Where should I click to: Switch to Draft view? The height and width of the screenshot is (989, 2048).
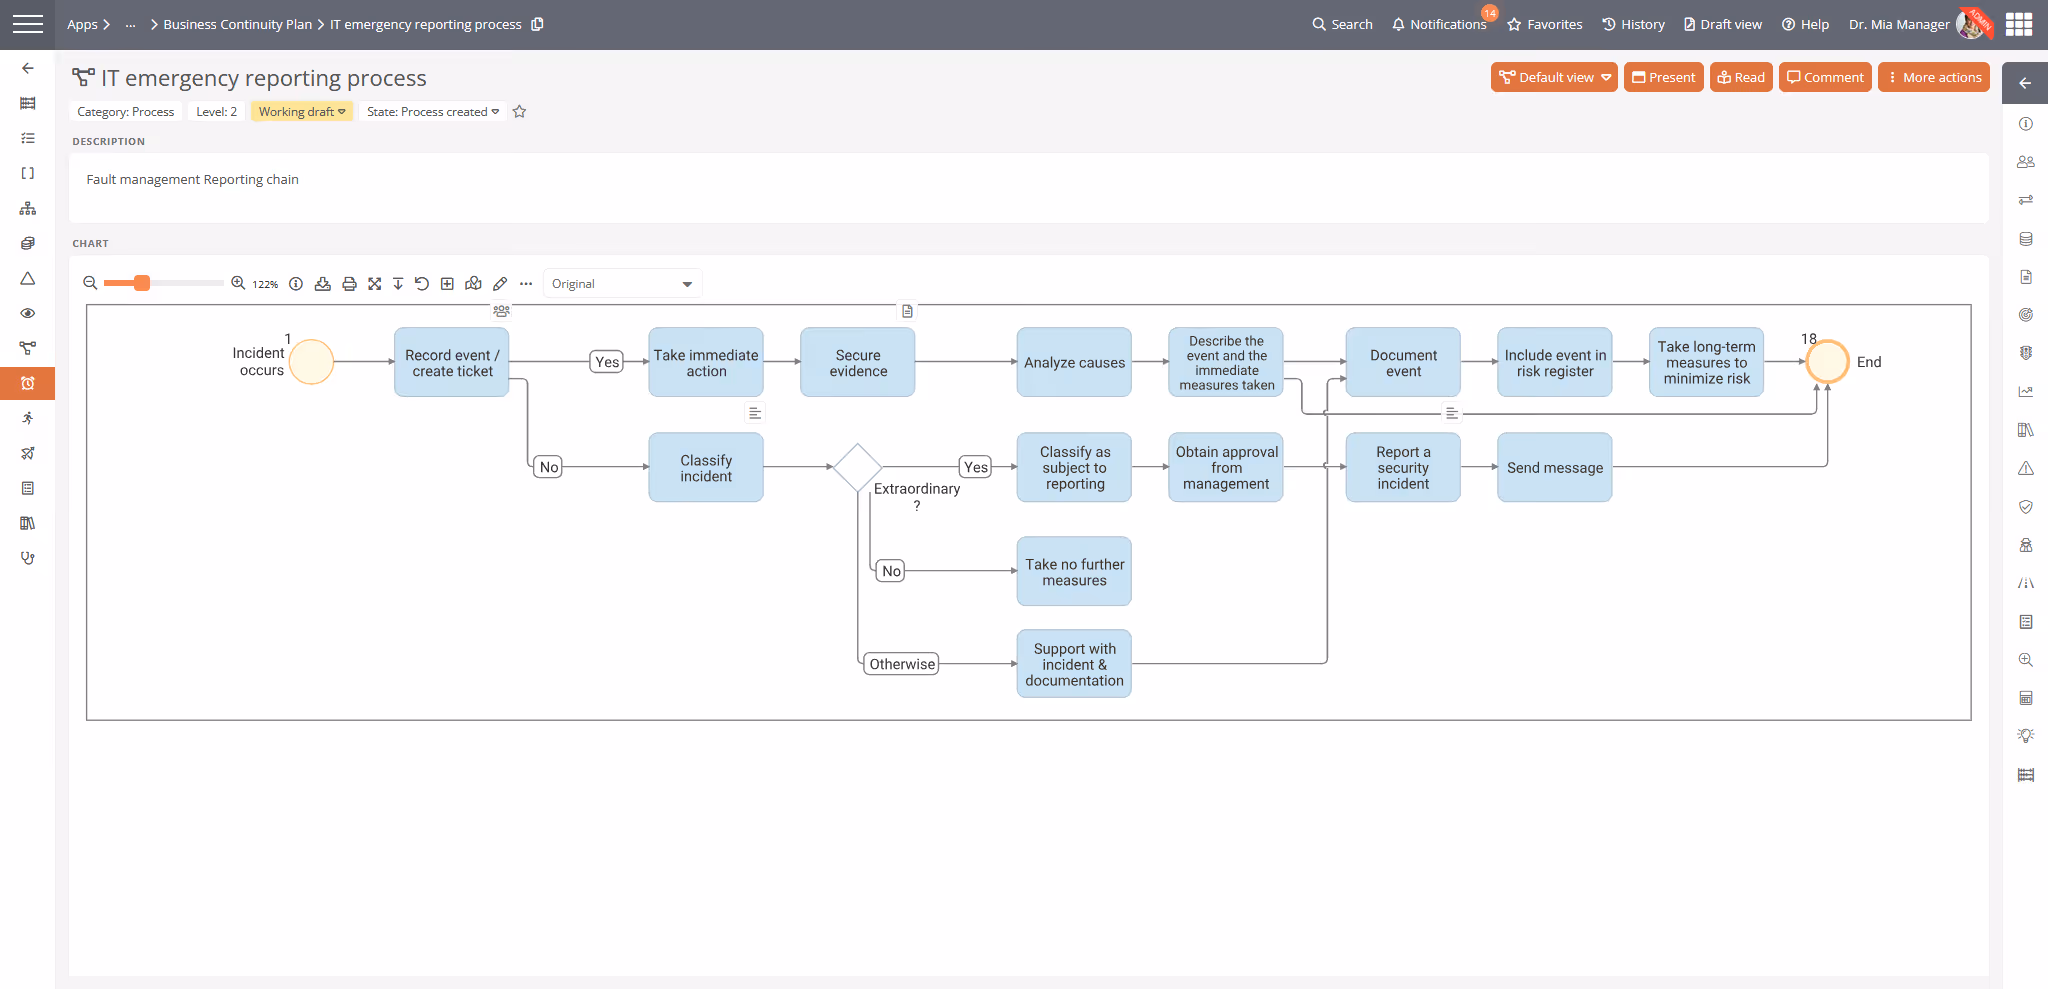click(1723, 24)
